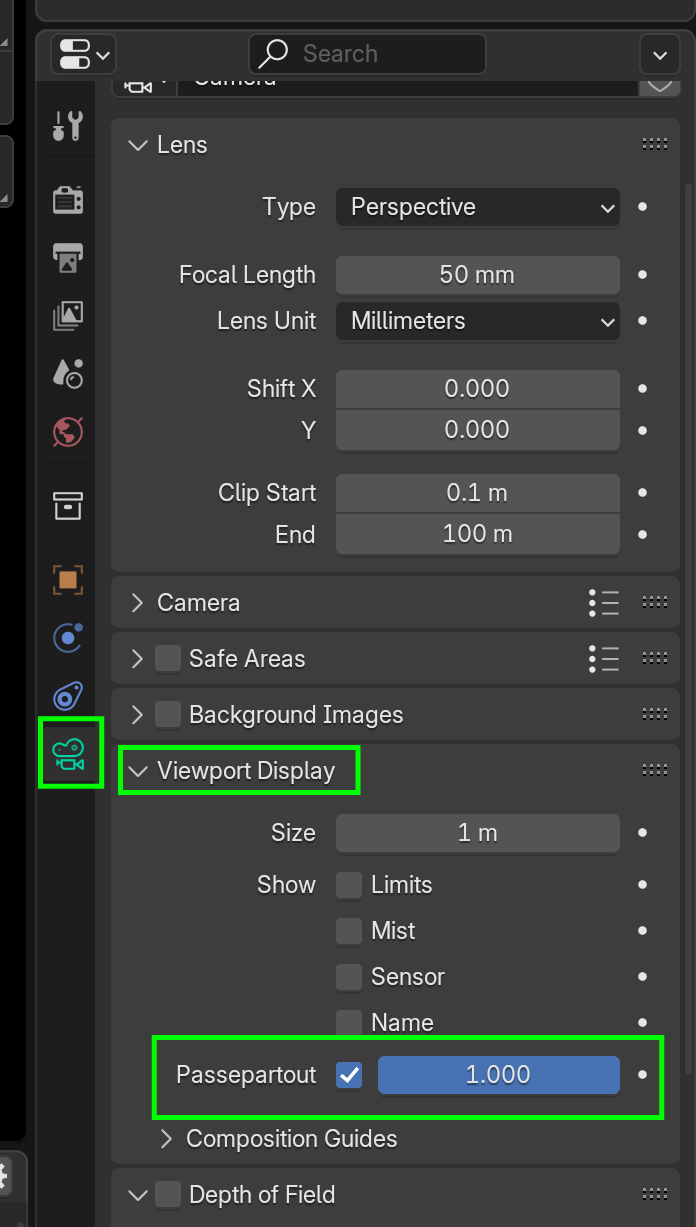Open the Safe Areas presets button
Viewport: 696px width, 1227px height.
coord(604,659)
